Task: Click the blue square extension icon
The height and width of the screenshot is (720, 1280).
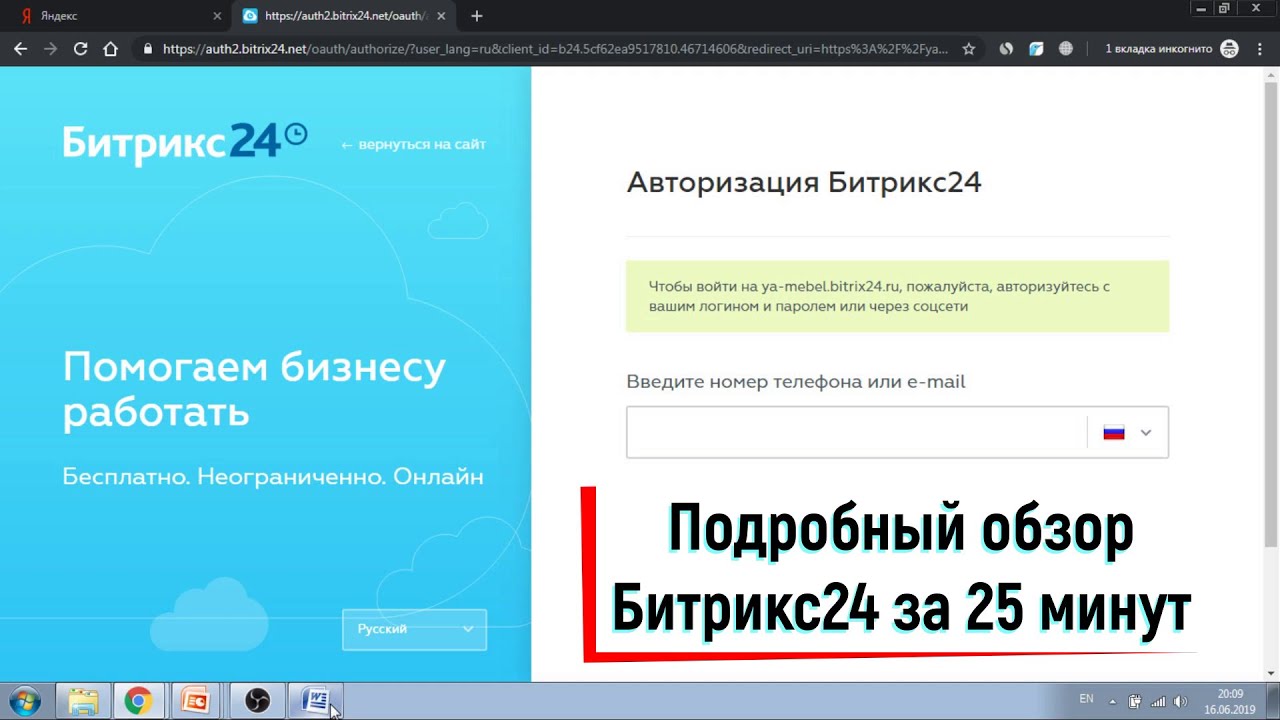Action: click(x=1036, y=48)
